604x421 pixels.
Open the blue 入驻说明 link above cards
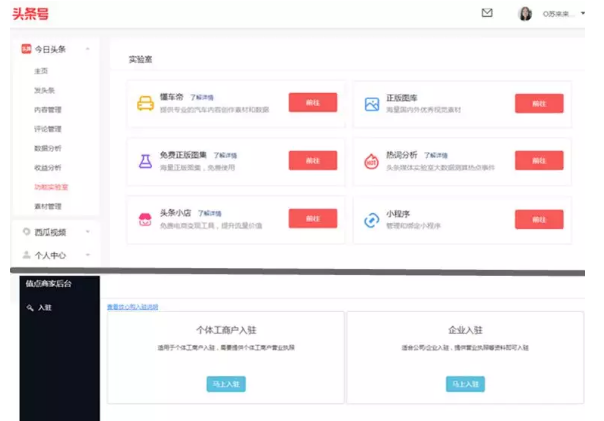[133, 307]
